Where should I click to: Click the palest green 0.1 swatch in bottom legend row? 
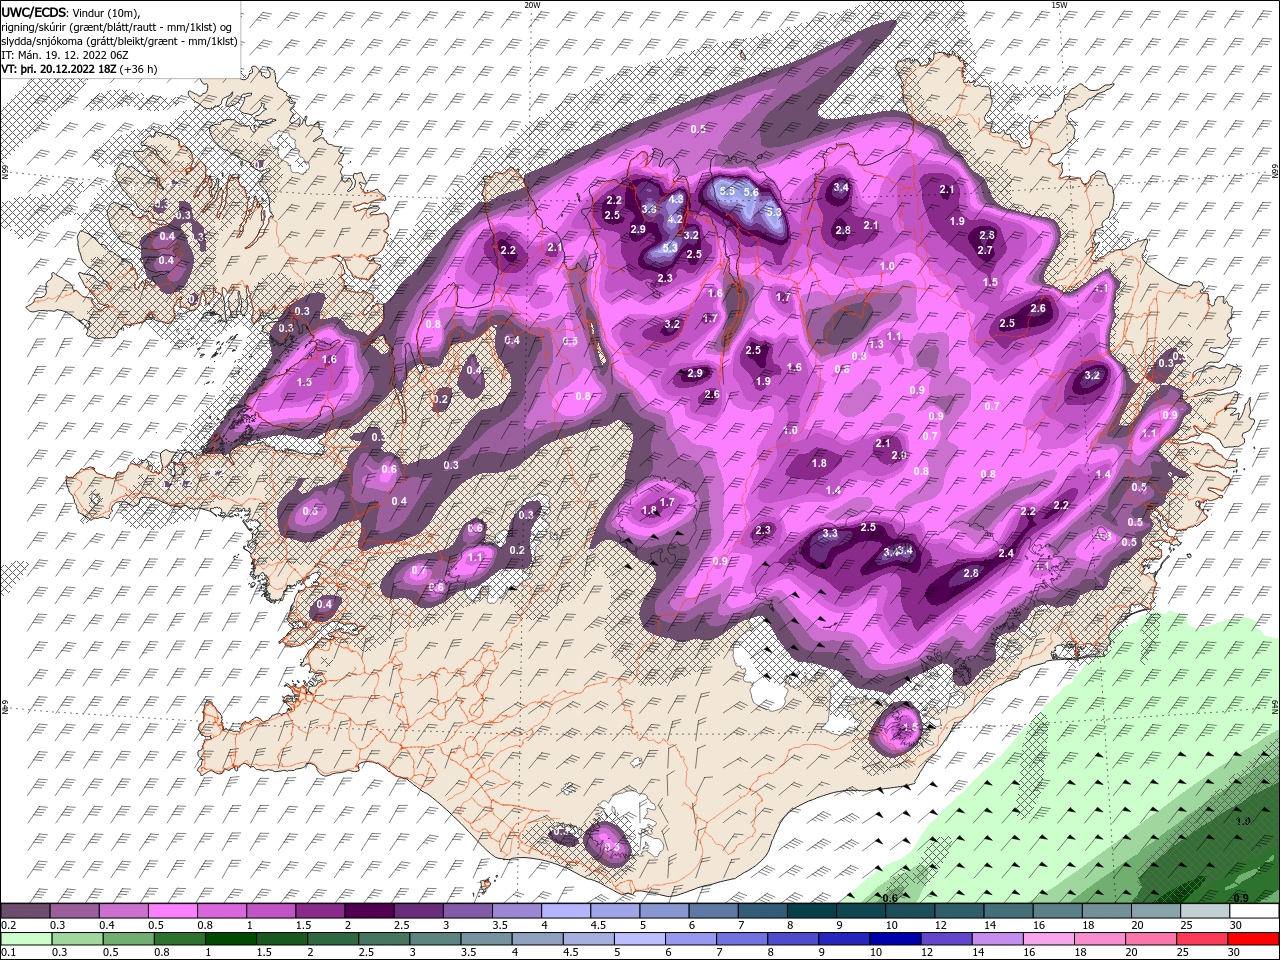[x=26, y=938]
